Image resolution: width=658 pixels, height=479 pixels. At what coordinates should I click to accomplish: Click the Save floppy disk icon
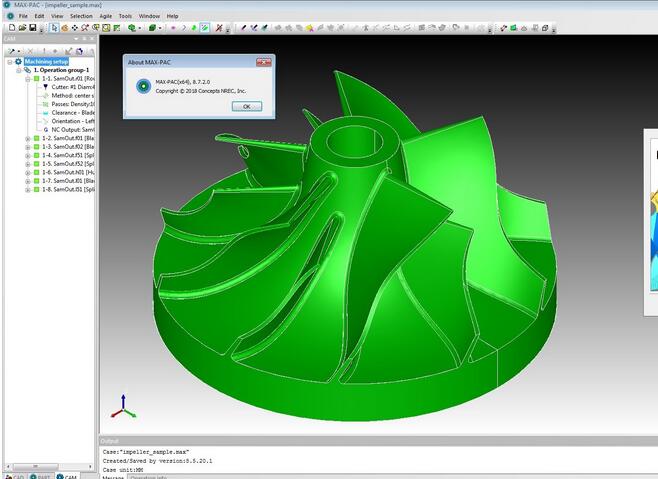click(x=32, y=28)
